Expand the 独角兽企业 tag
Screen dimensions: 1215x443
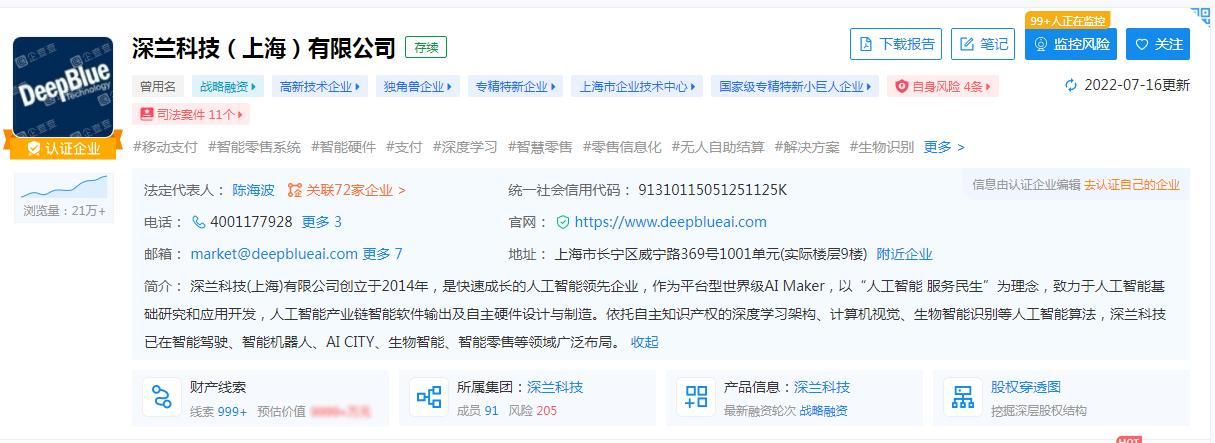(418, 86)
